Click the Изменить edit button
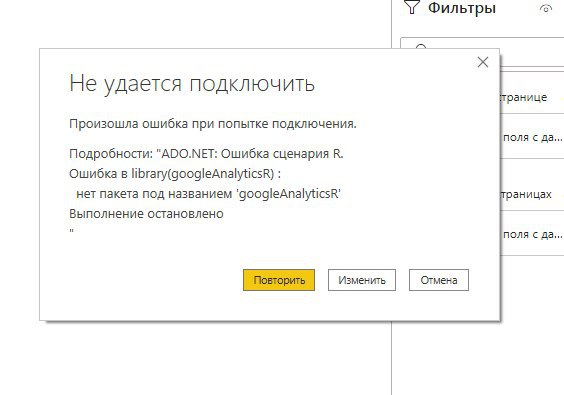The height and width of the screenshot is (395, 564). (361, 280)
